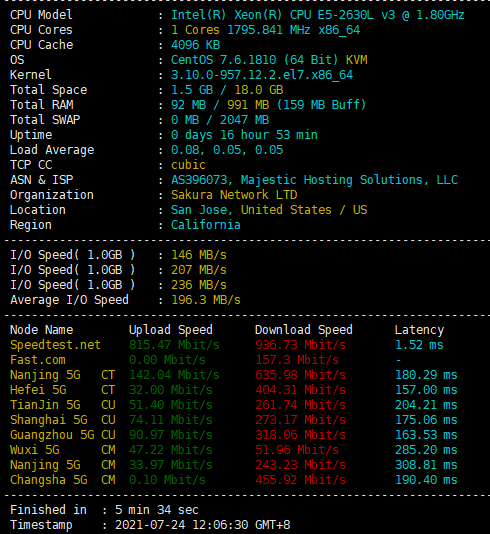Image resolution: width=490 pixels, height=534 pixels.
Task: Click the latency value '180.29 ms'
Action: 426,375
